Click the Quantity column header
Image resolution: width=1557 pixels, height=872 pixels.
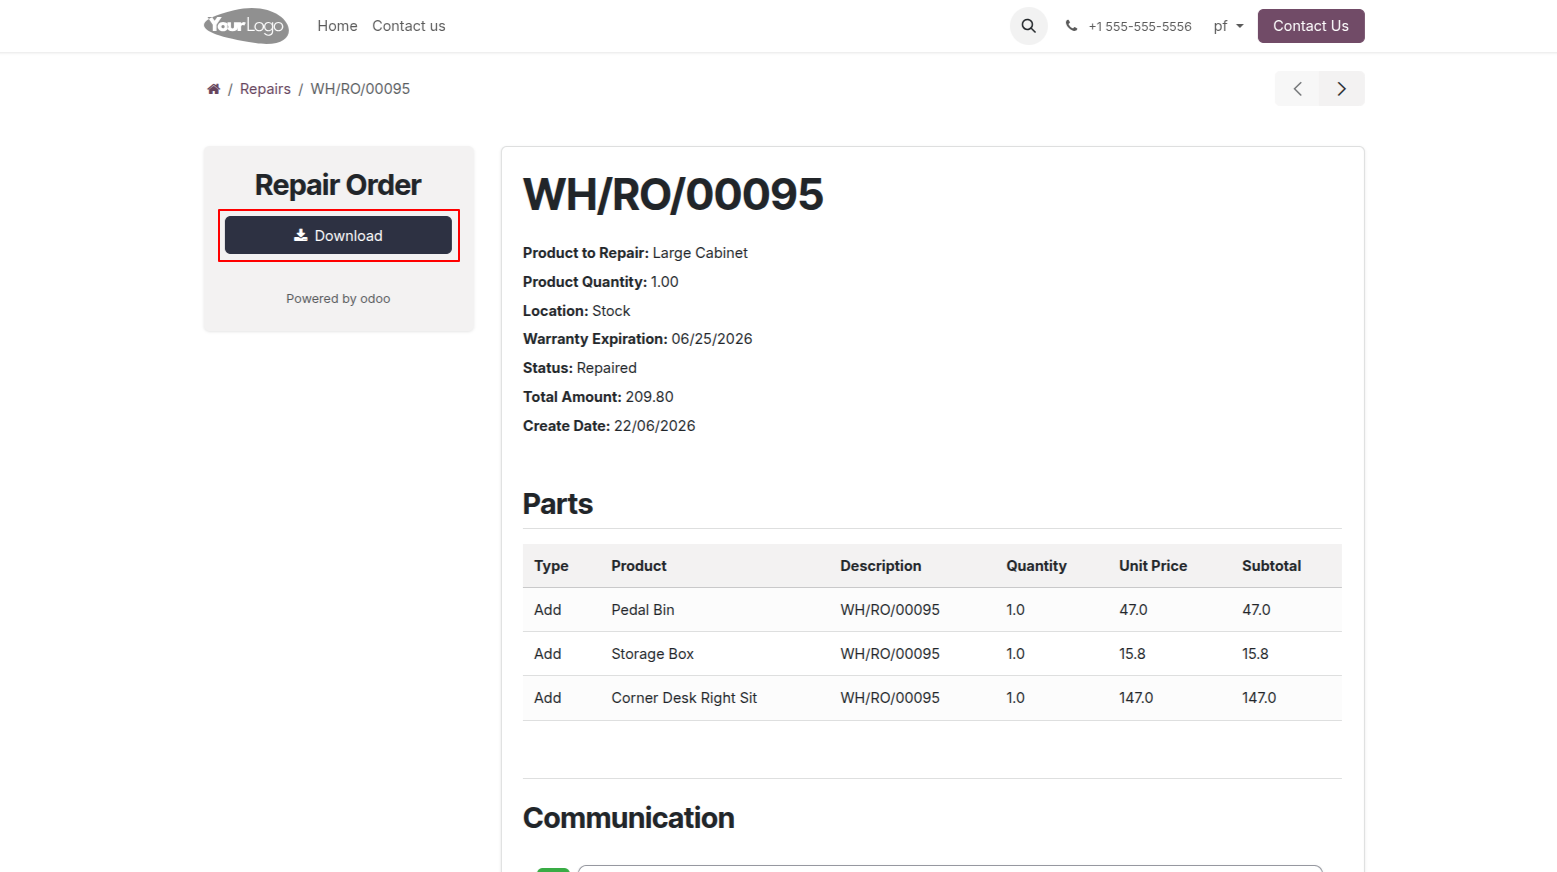pyautogui.click(x=1036, y=566)
